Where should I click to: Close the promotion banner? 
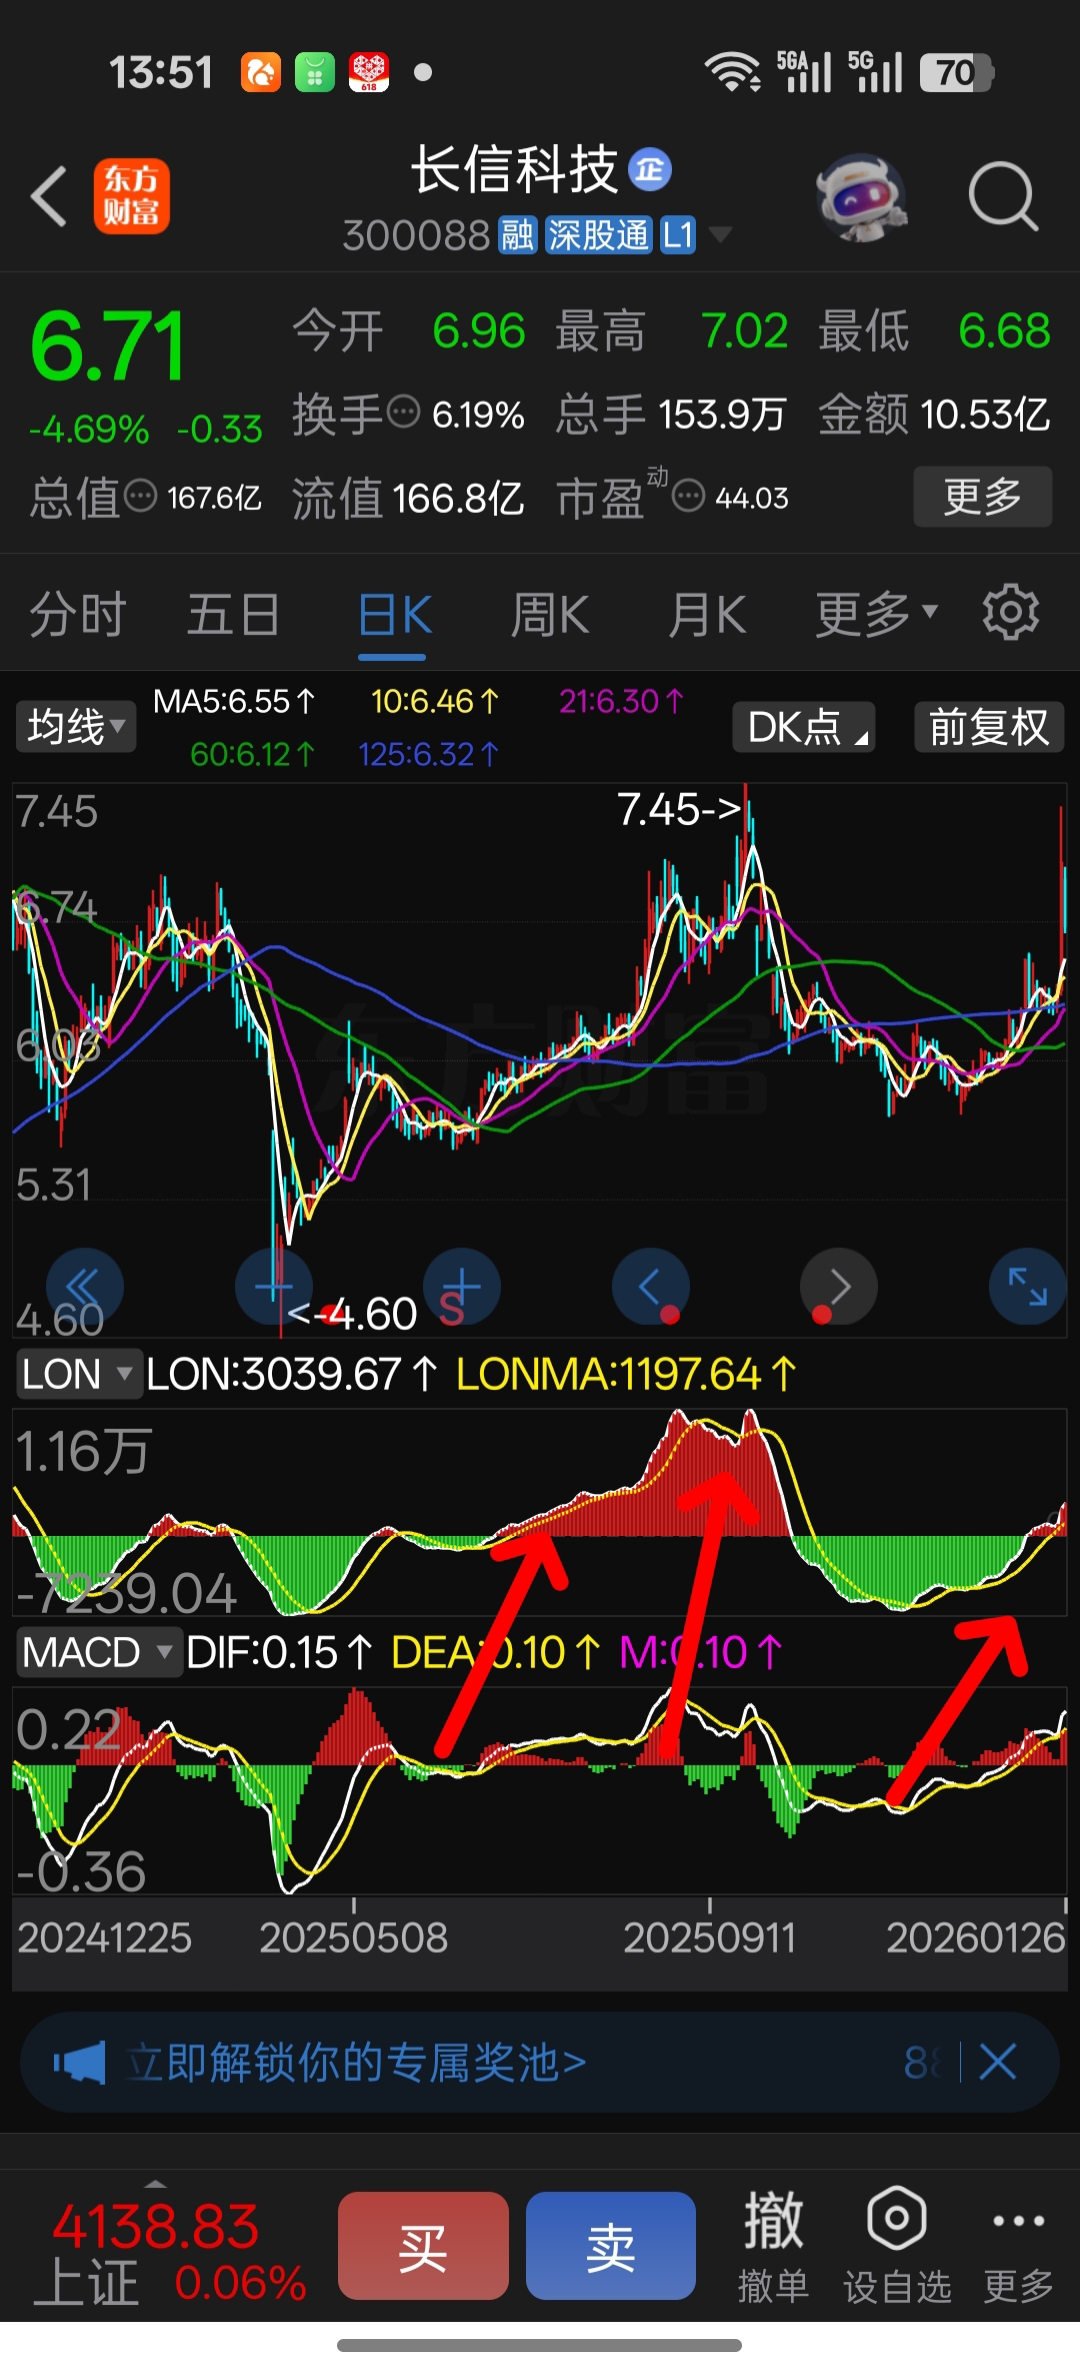pos(997,2062)
